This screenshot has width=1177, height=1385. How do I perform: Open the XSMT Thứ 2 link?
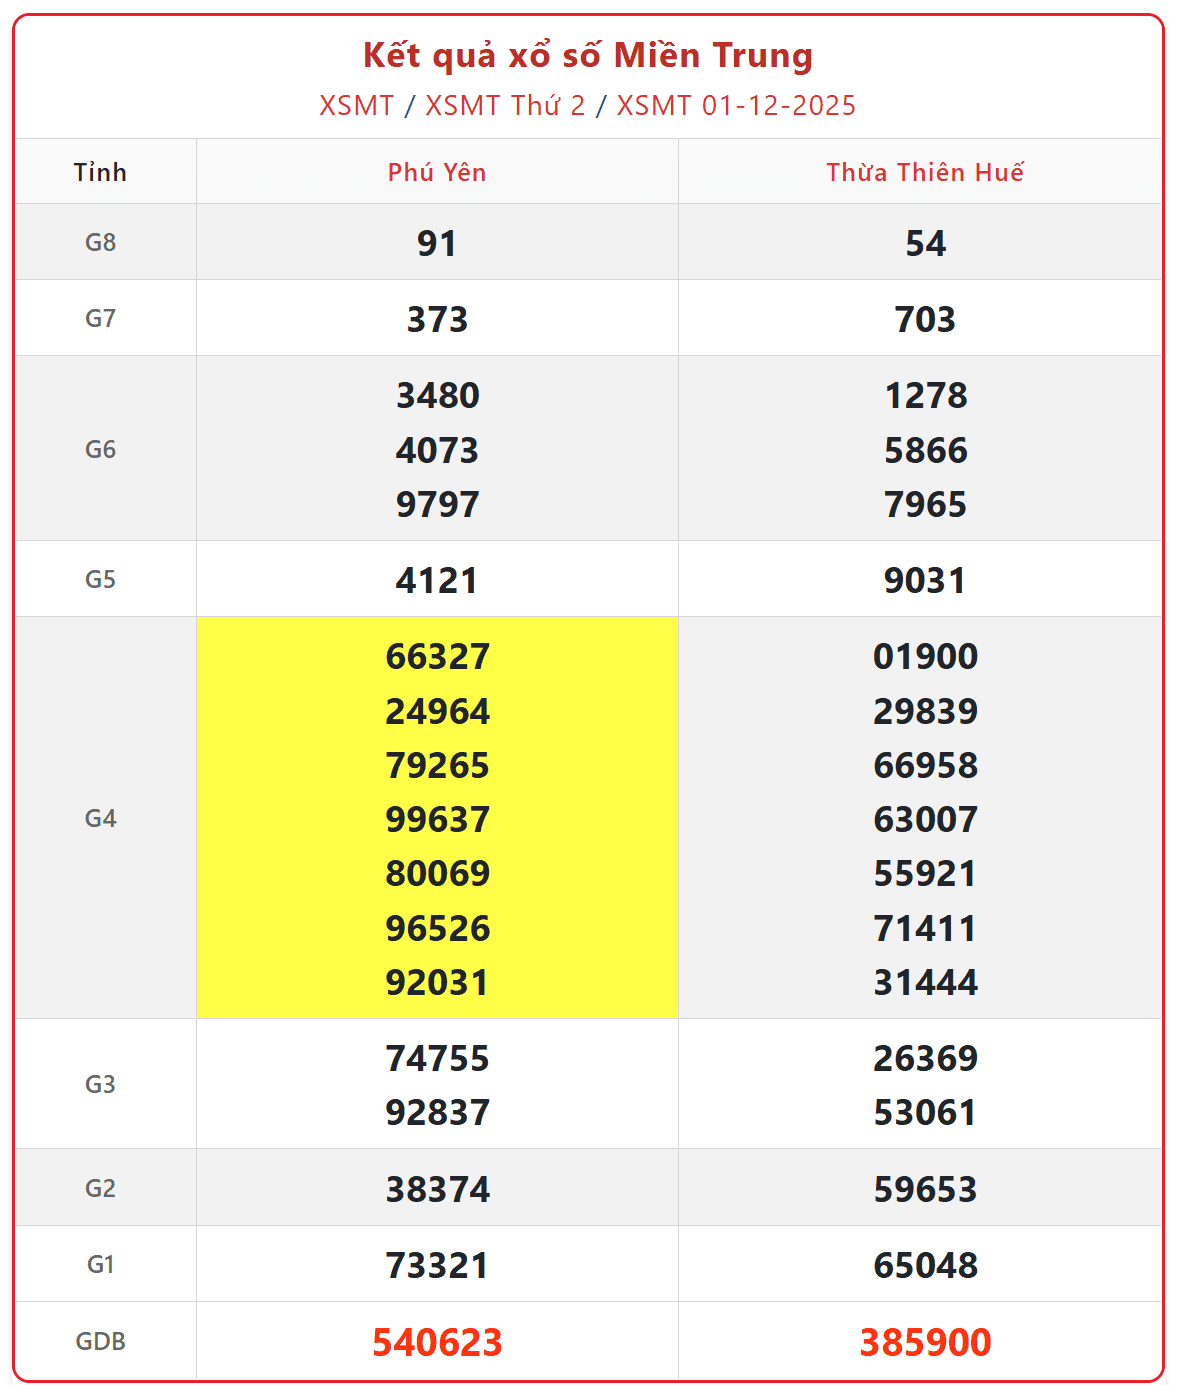click(x=505, y=106)
